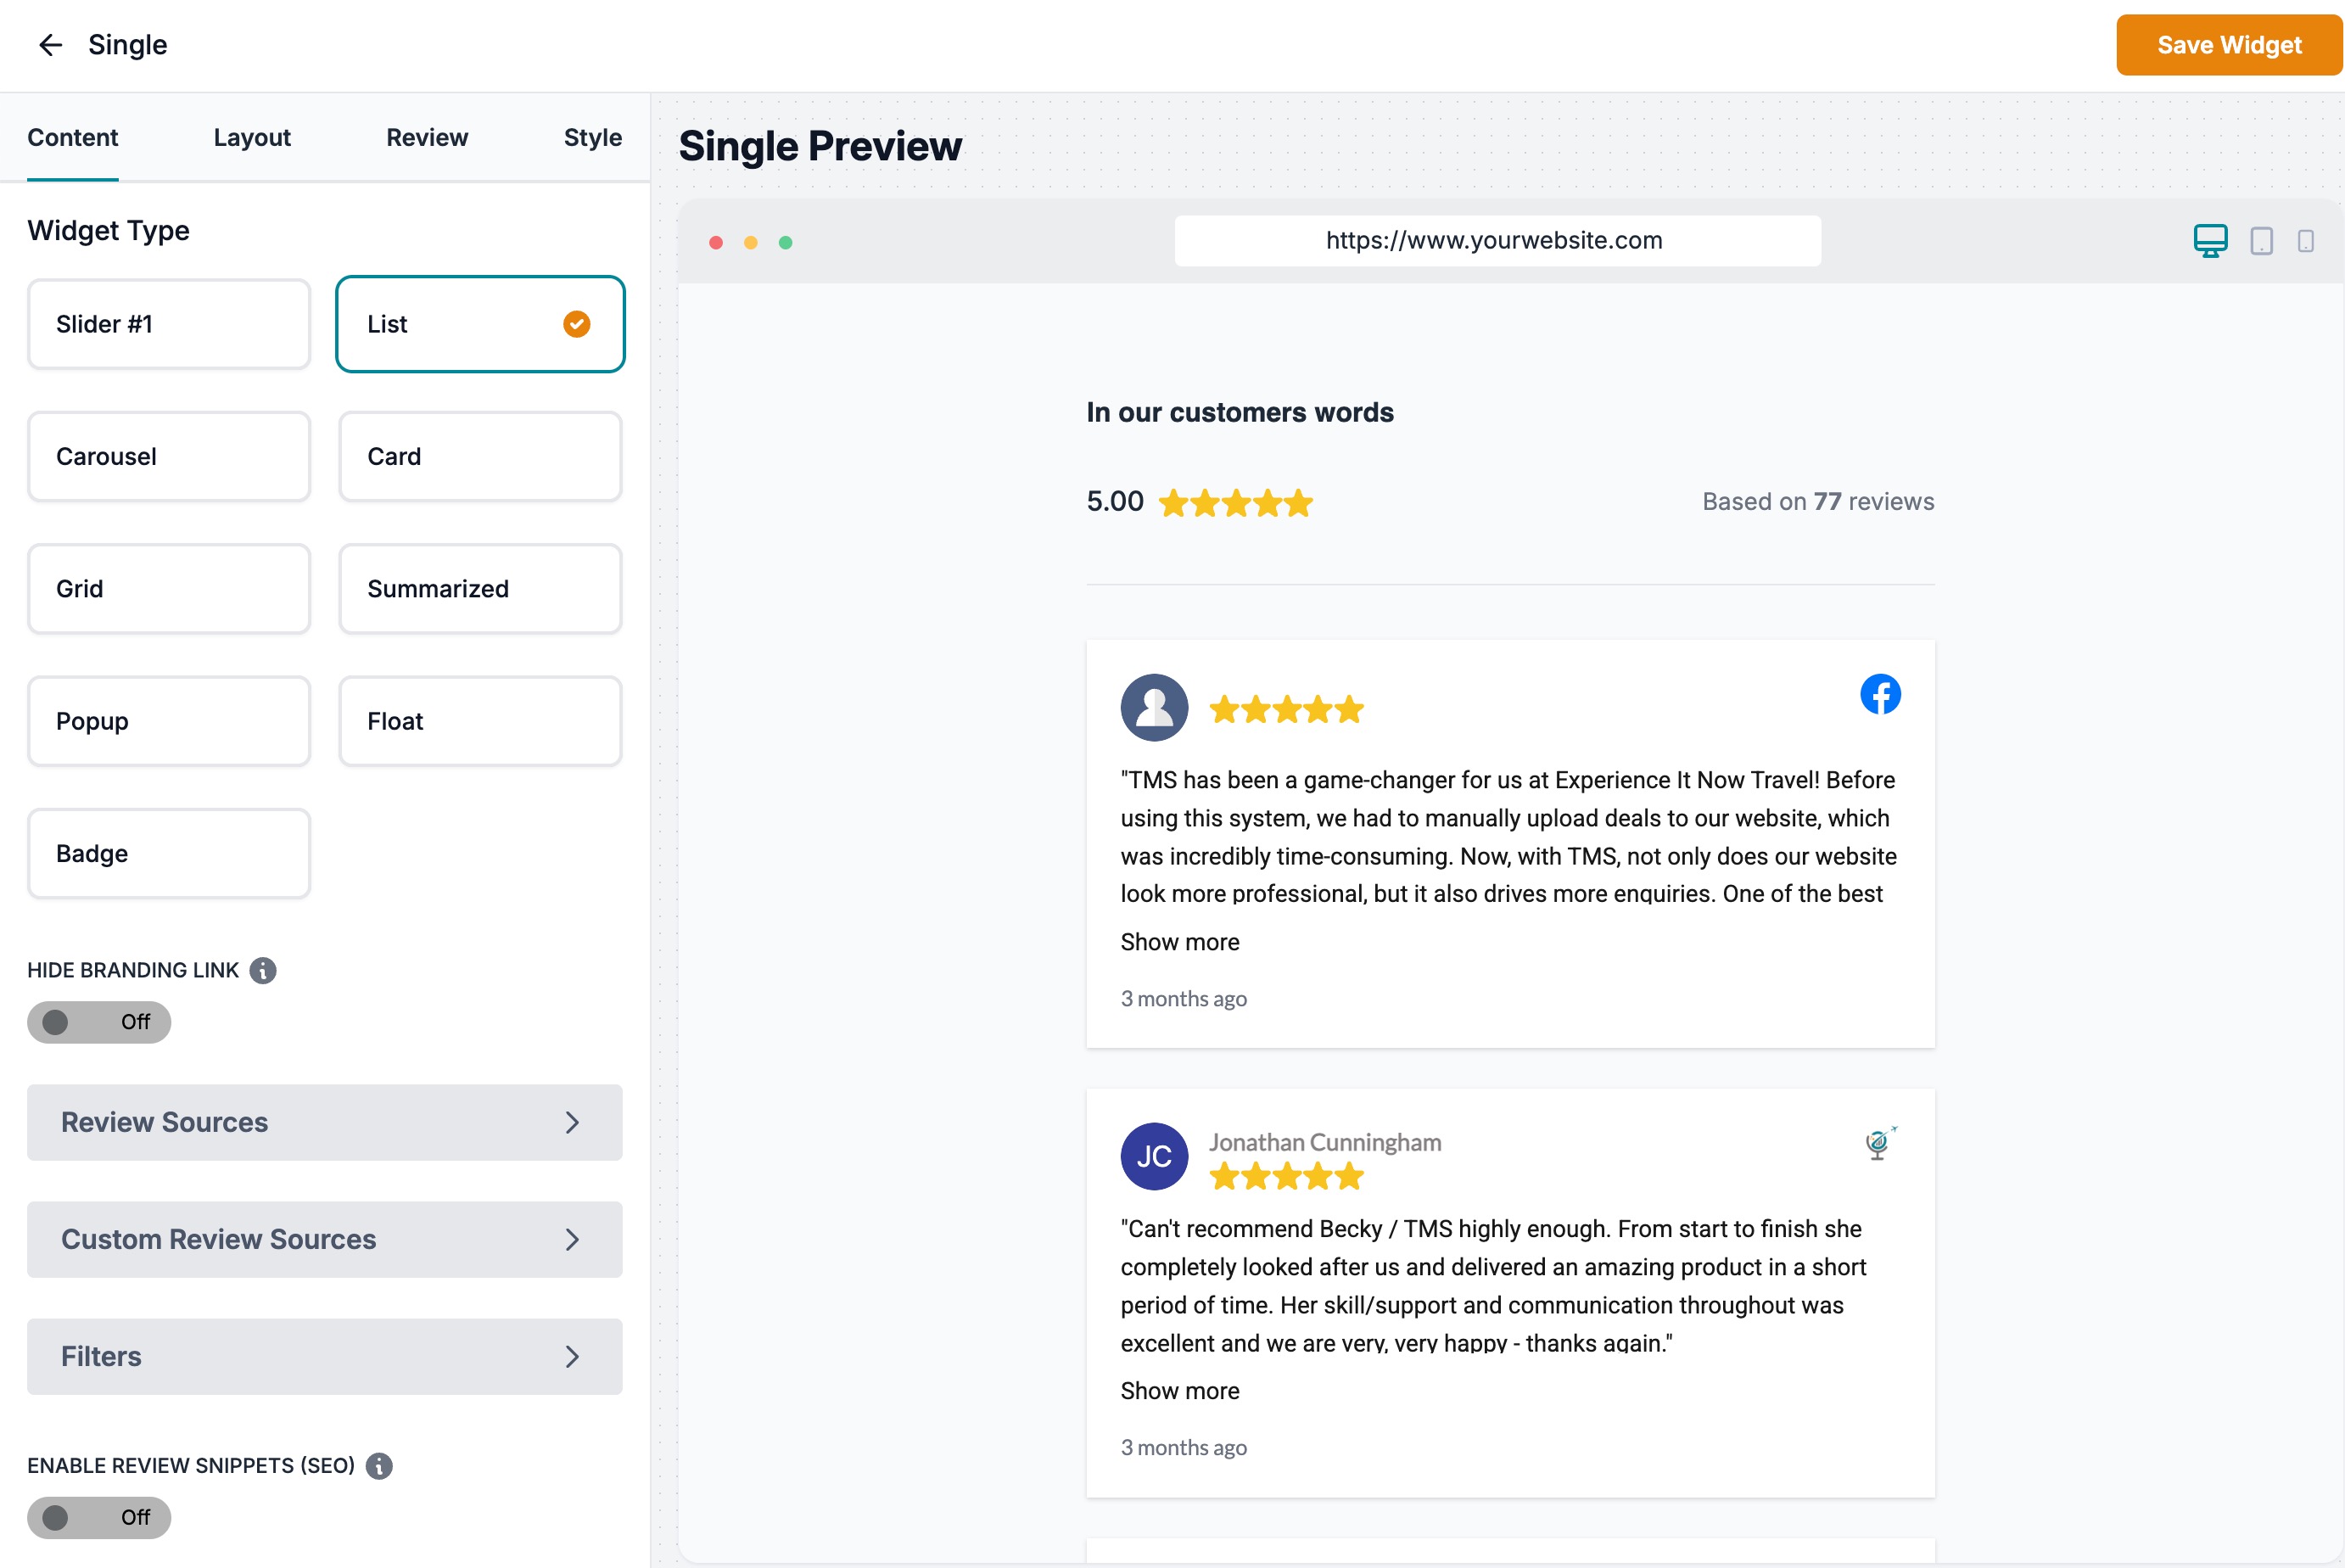Screen dimensions: 2345x1568
Task: Click the Single title in header
Action: coord(127,45)
